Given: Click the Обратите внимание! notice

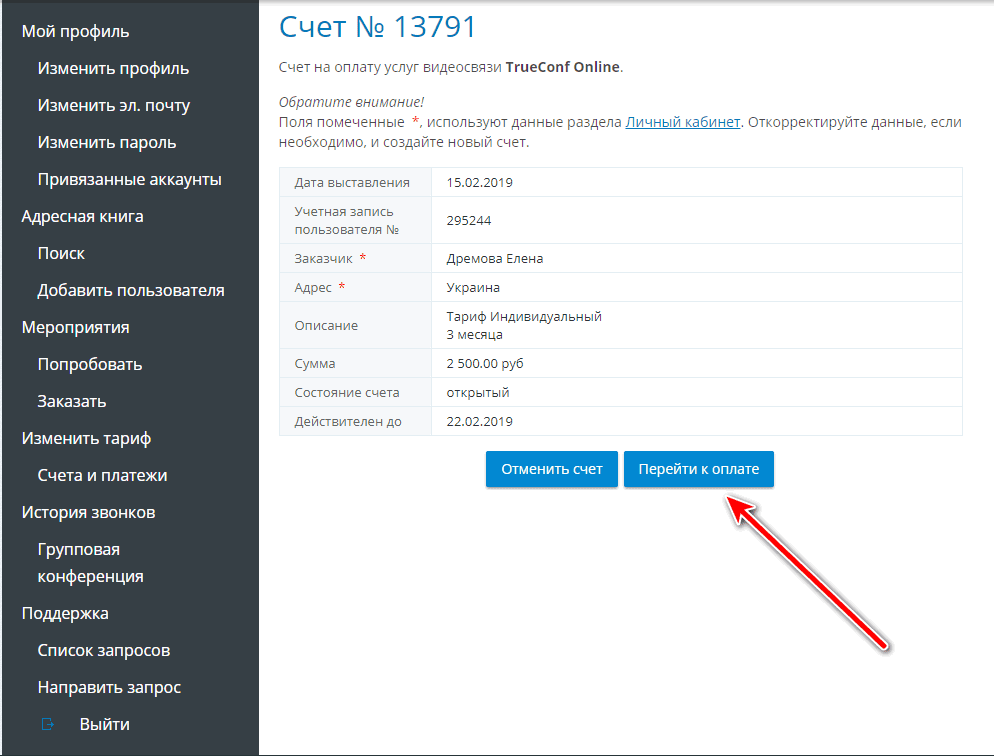Looking at the screenshot, I should point(351,102).
